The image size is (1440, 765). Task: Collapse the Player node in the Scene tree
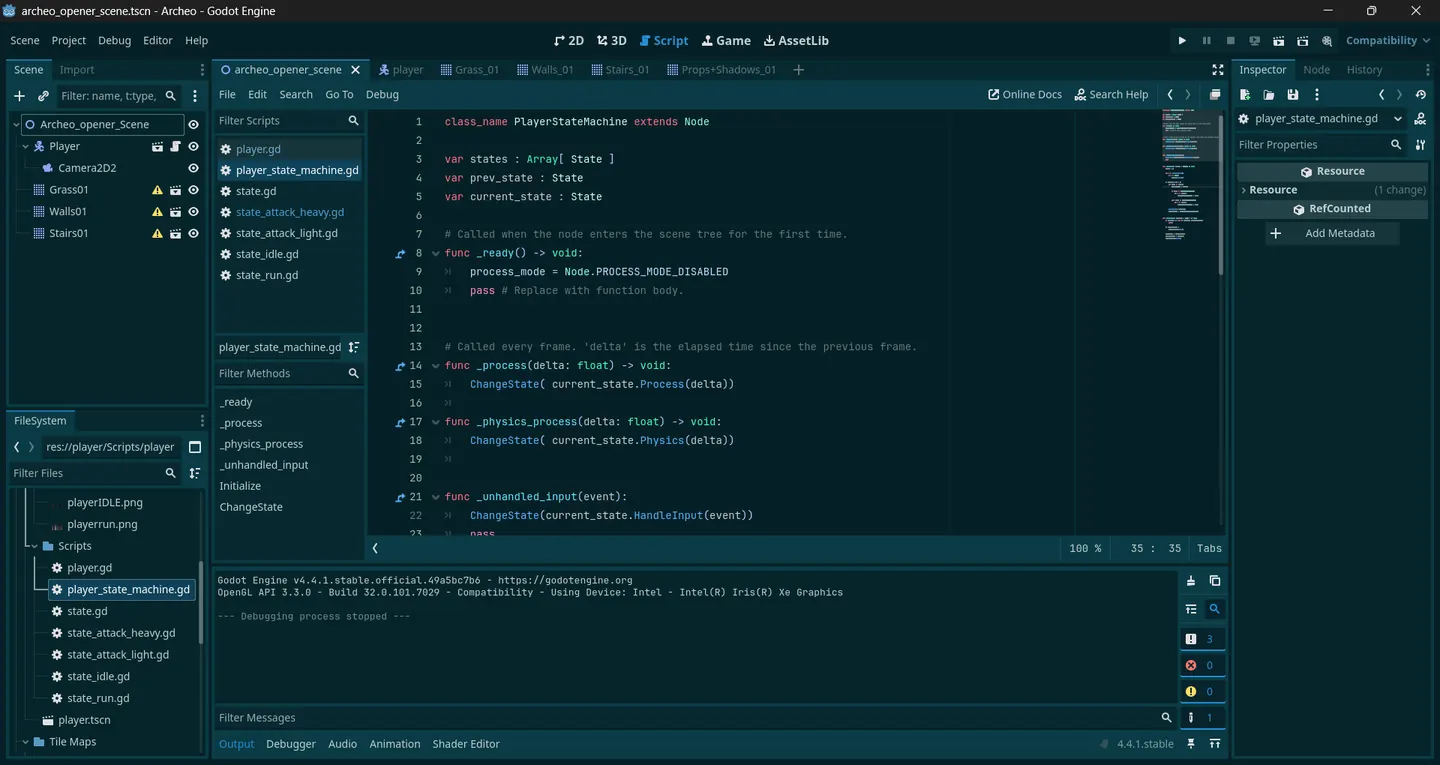[25, 146]
